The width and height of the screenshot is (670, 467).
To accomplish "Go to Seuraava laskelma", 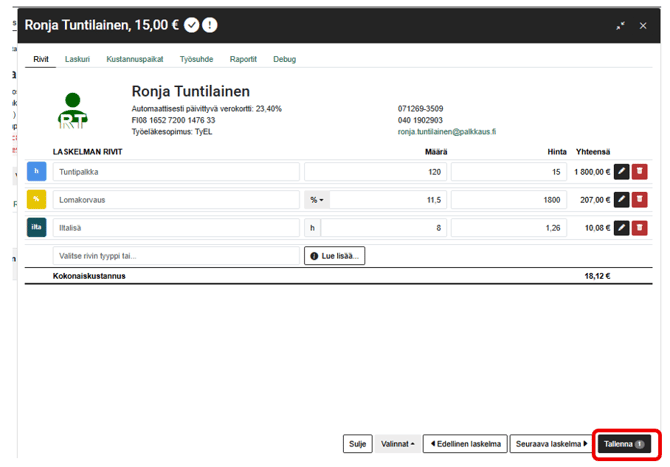I will pyautogui.click(x=551, y=444).
